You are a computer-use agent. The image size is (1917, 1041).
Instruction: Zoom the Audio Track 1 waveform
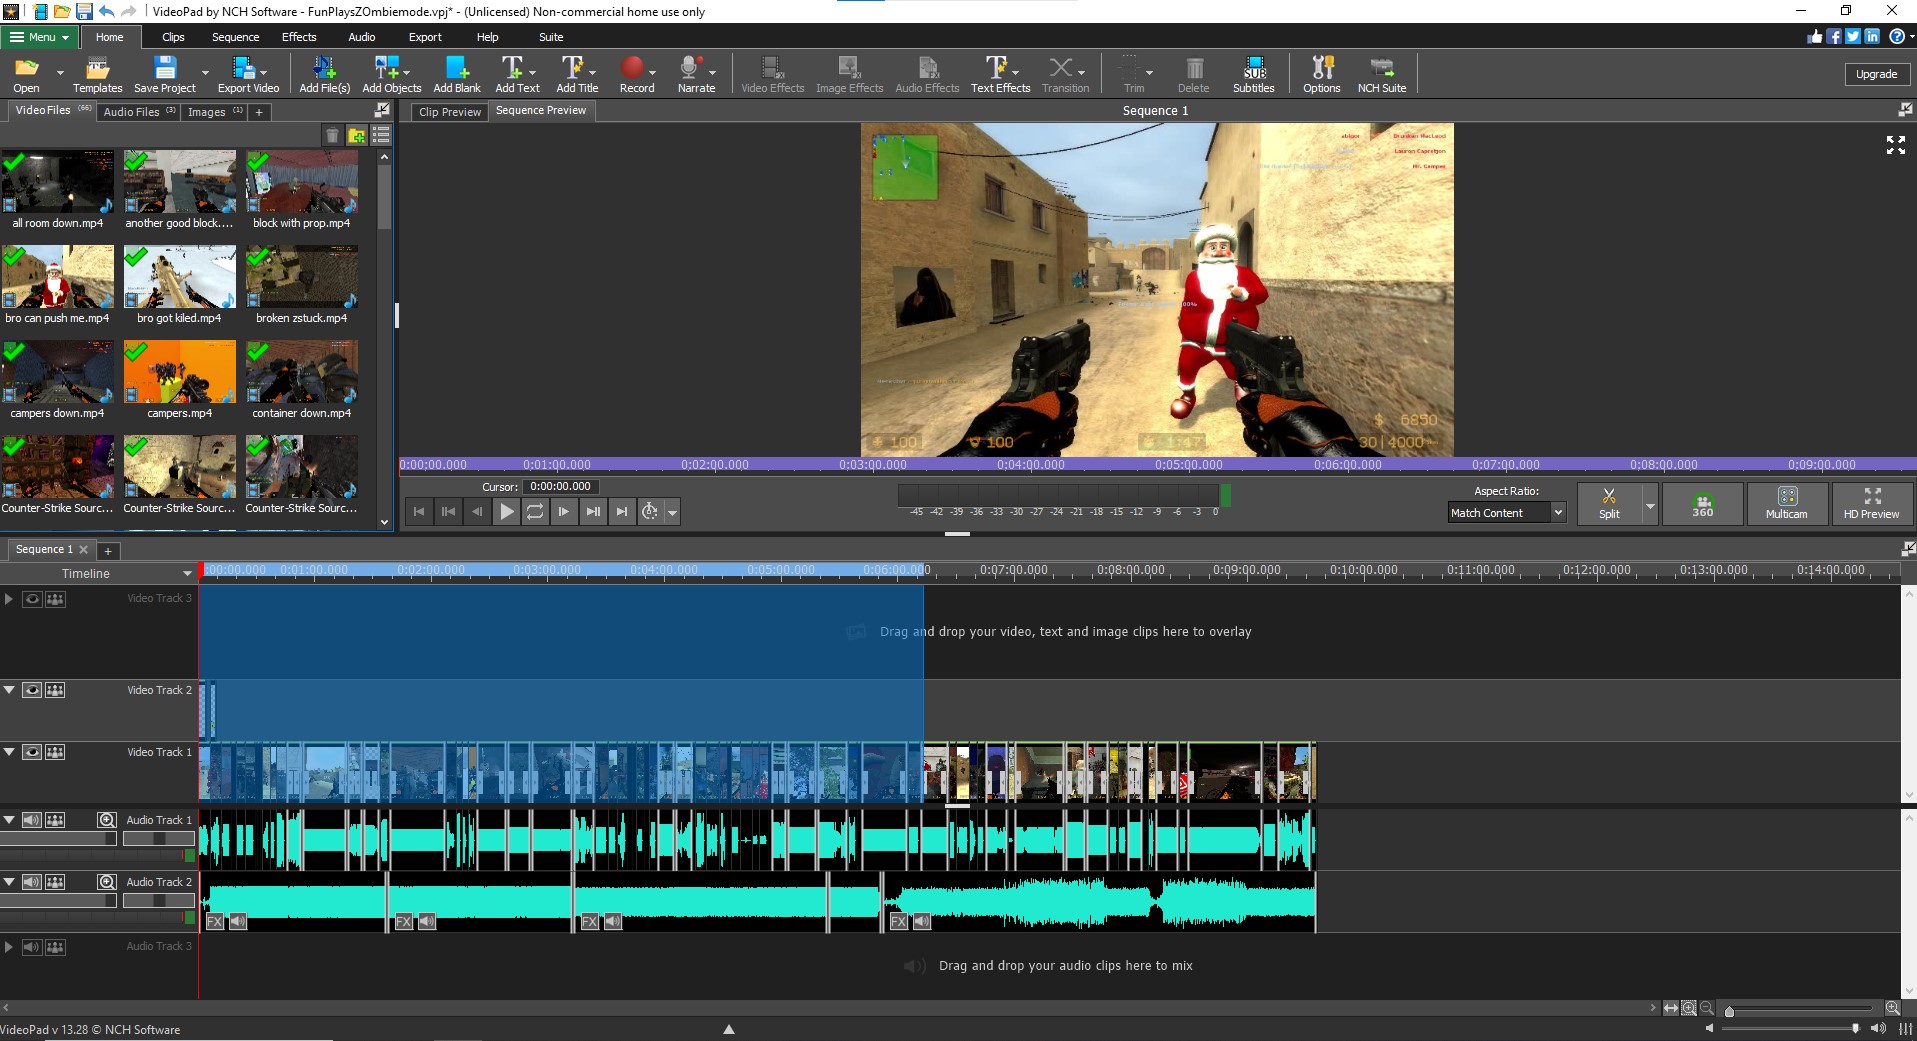click(x=106, y=820)
